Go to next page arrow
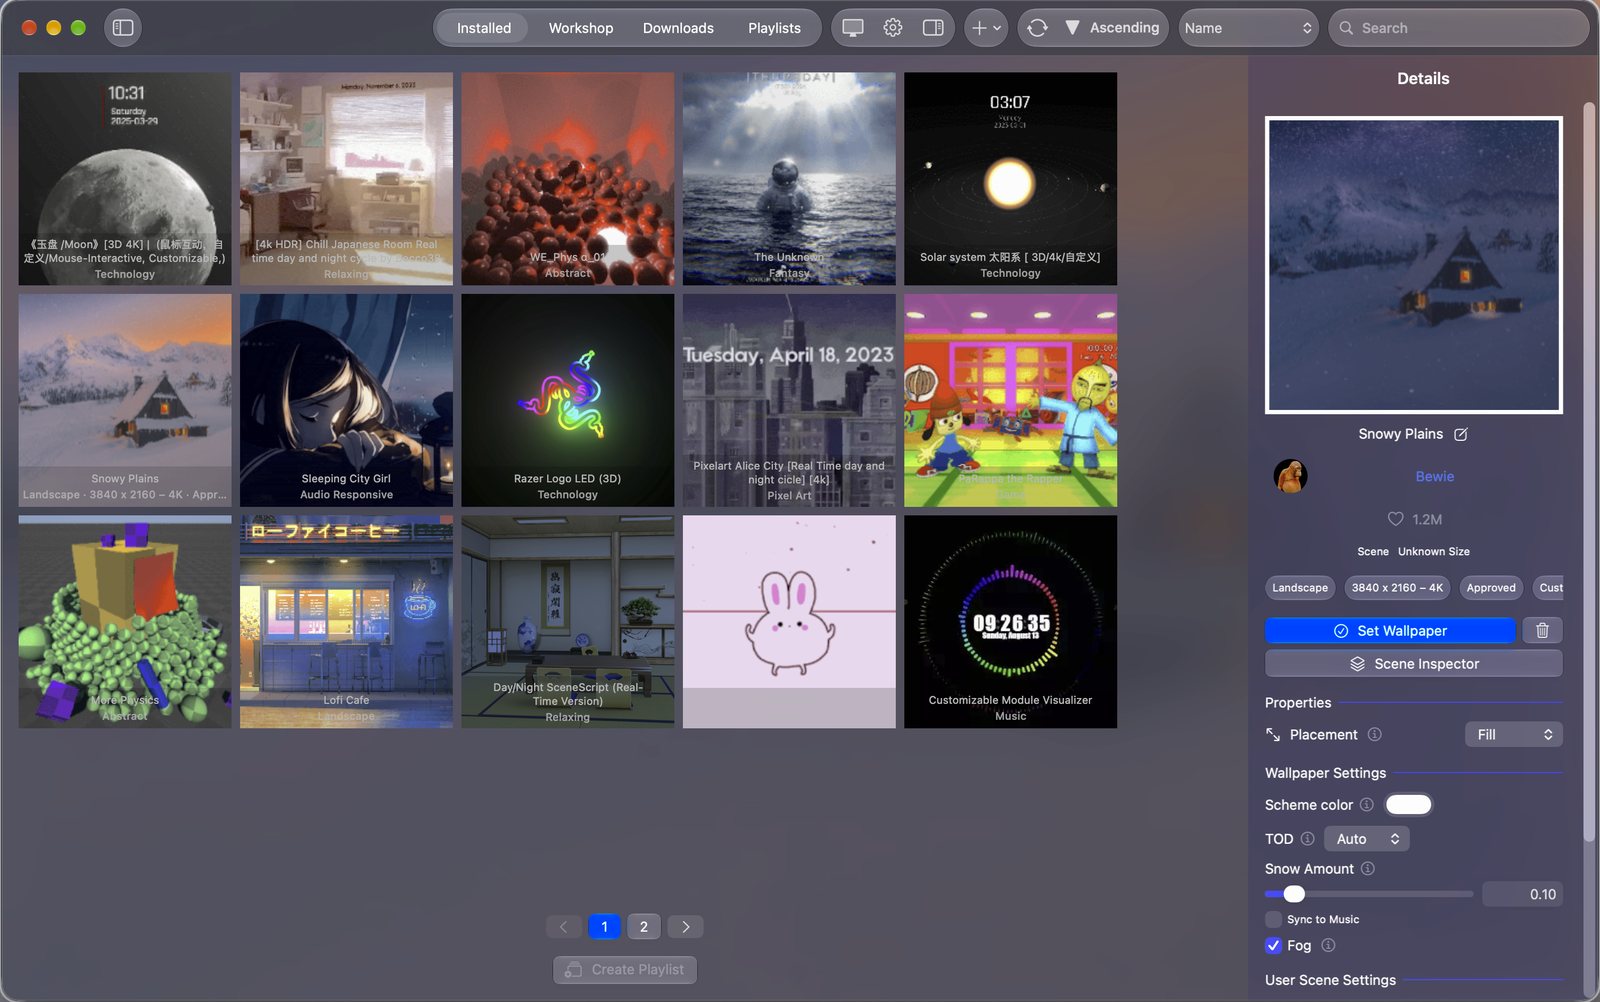Image resolution: width=1600 pixels, height=1002 pixels. tap(686, 927)
